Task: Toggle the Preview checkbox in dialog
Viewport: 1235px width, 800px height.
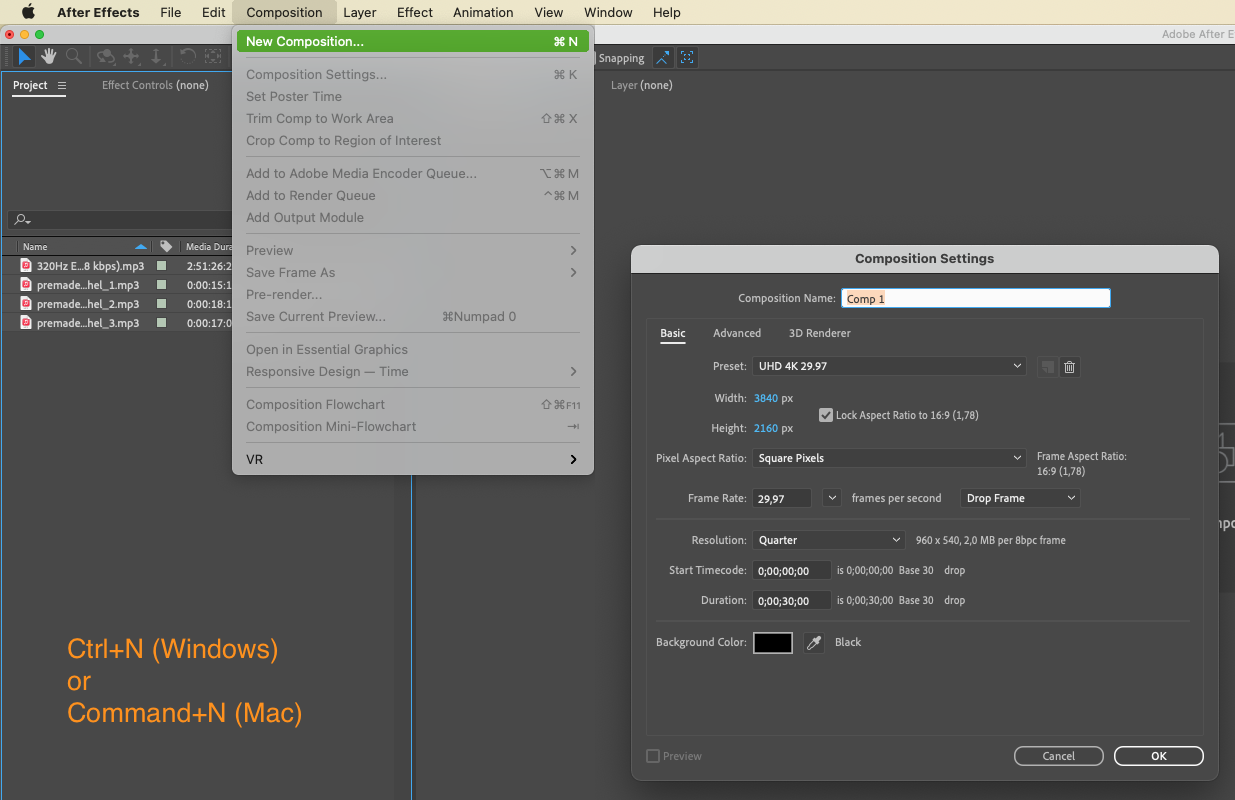Action: click(653, 756)
